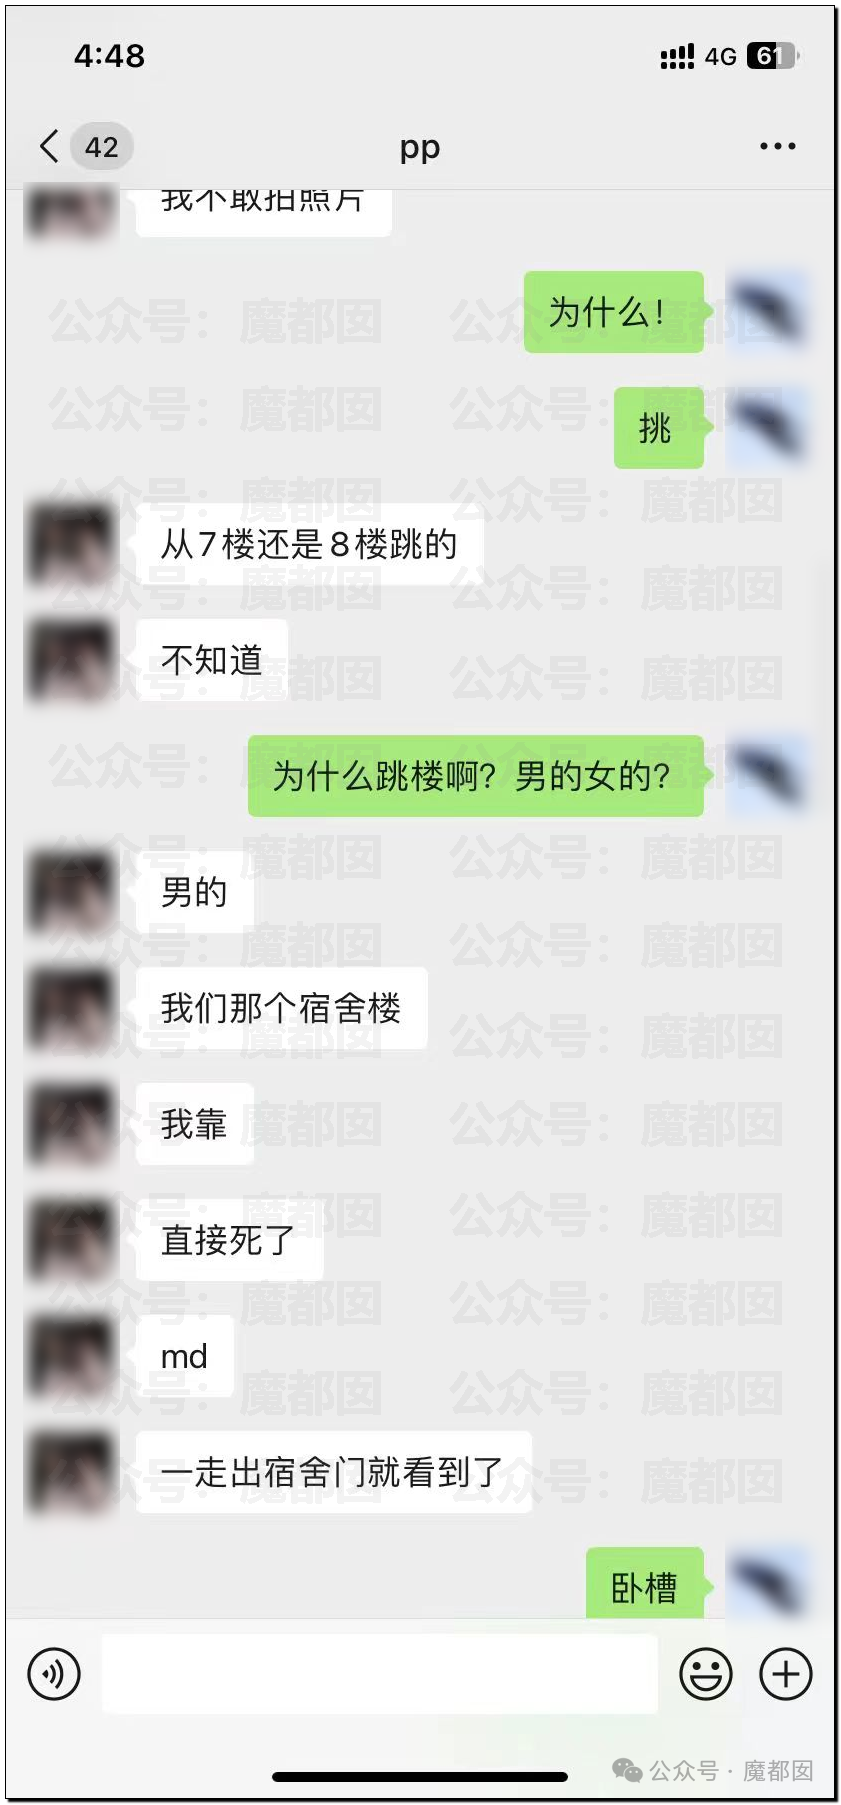The height and width of the screenshot is (1805, 841).
Task: Open the three-dot chat options menu
Action: coord(777,146)
